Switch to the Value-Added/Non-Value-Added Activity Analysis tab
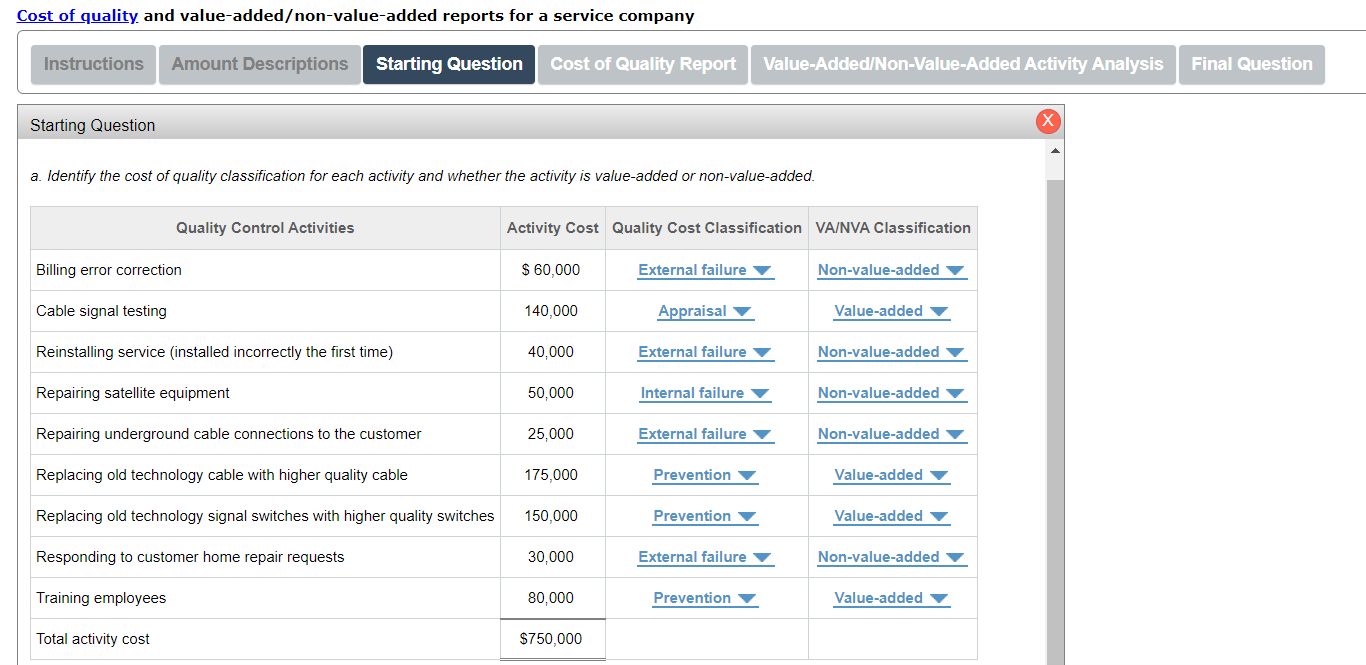 (x=962, y=64)
